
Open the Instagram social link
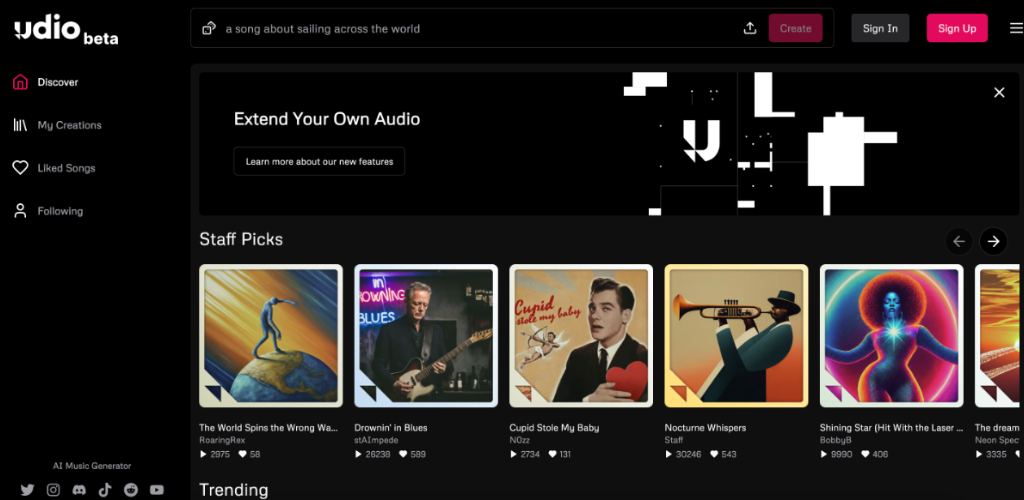click(x=53, y=489)
